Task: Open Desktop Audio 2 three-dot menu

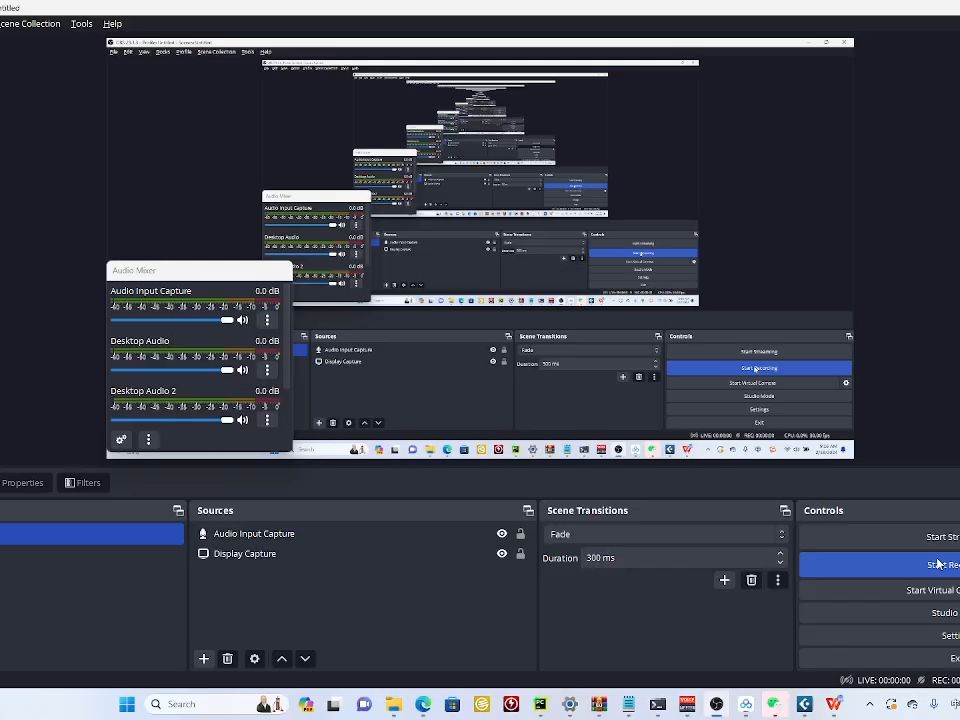Action: click(x=267, y=420)
